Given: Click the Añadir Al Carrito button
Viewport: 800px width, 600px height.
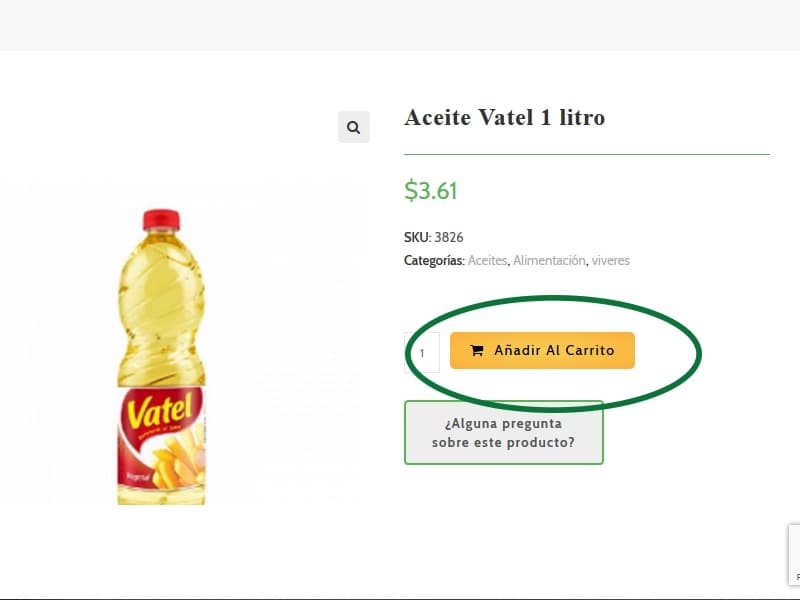Looking at the screenshot, I should click(543, 350).
